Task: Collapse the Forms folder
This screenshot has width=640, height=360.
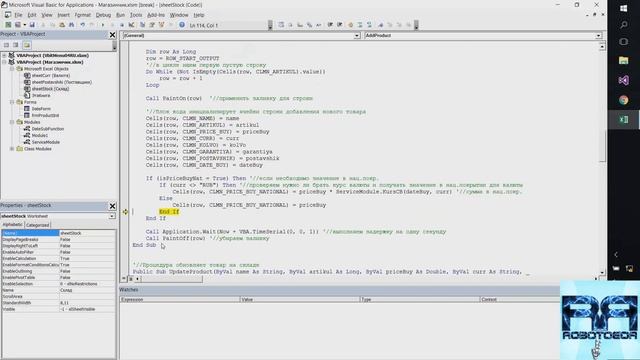Action: (12, 102)
